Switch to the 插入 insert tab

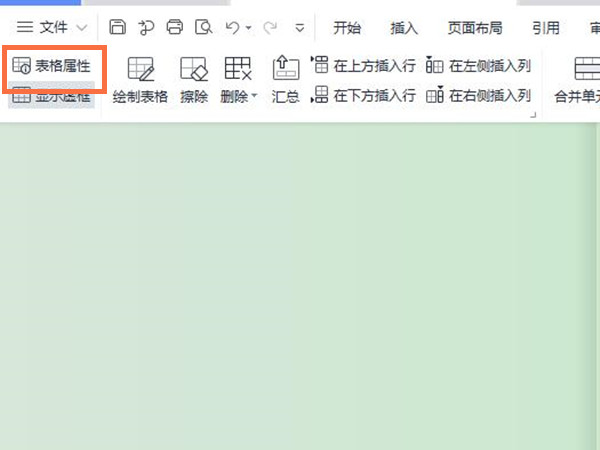[404, 27]
